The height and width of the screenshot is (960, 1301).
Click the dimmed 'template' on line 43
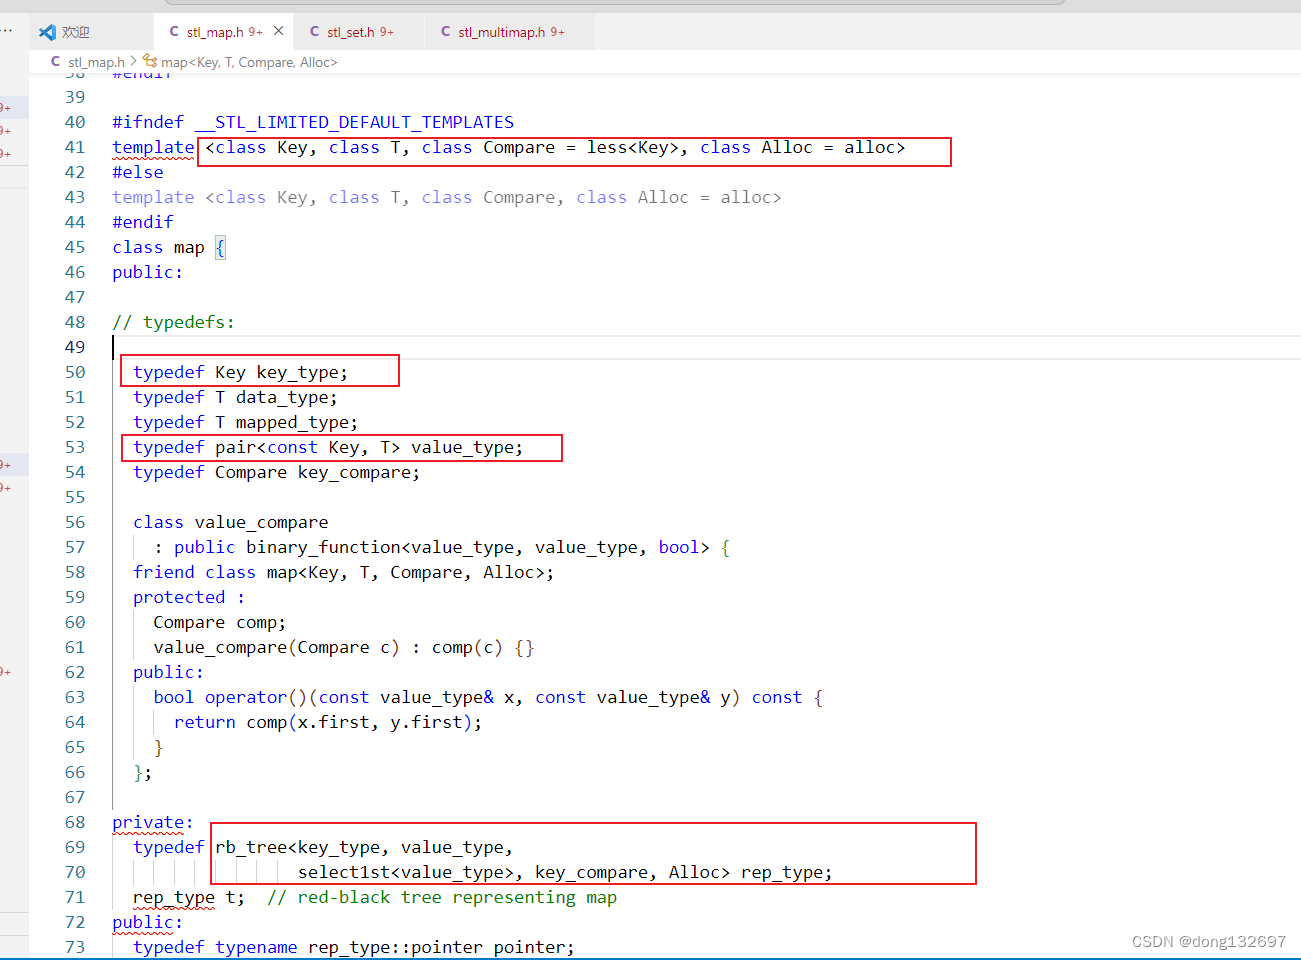[153, 197]
